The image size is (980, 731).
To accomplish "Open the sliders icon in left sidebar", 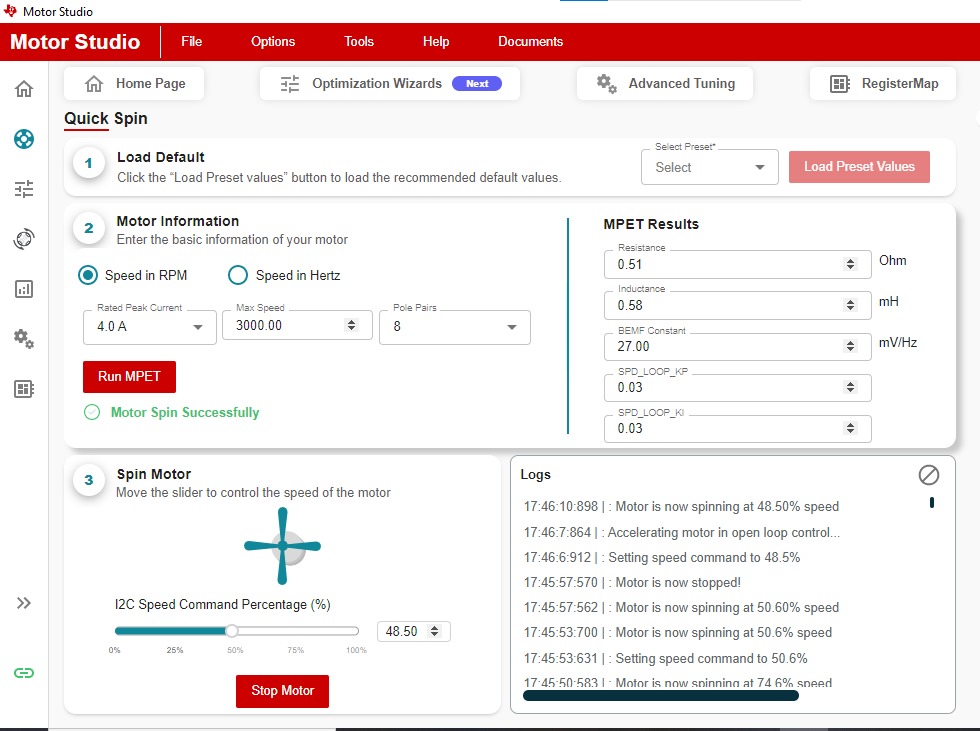I will click(x=24, y=189).
